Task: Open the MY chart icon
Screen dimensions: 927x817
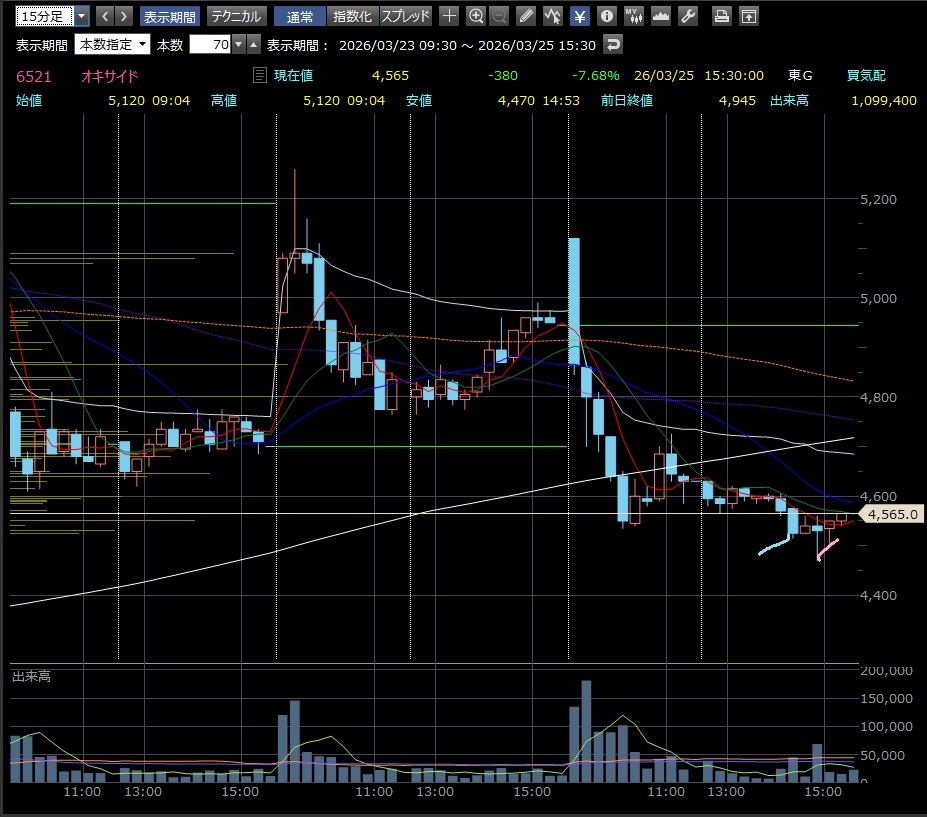Action: [x=633, y=16]
